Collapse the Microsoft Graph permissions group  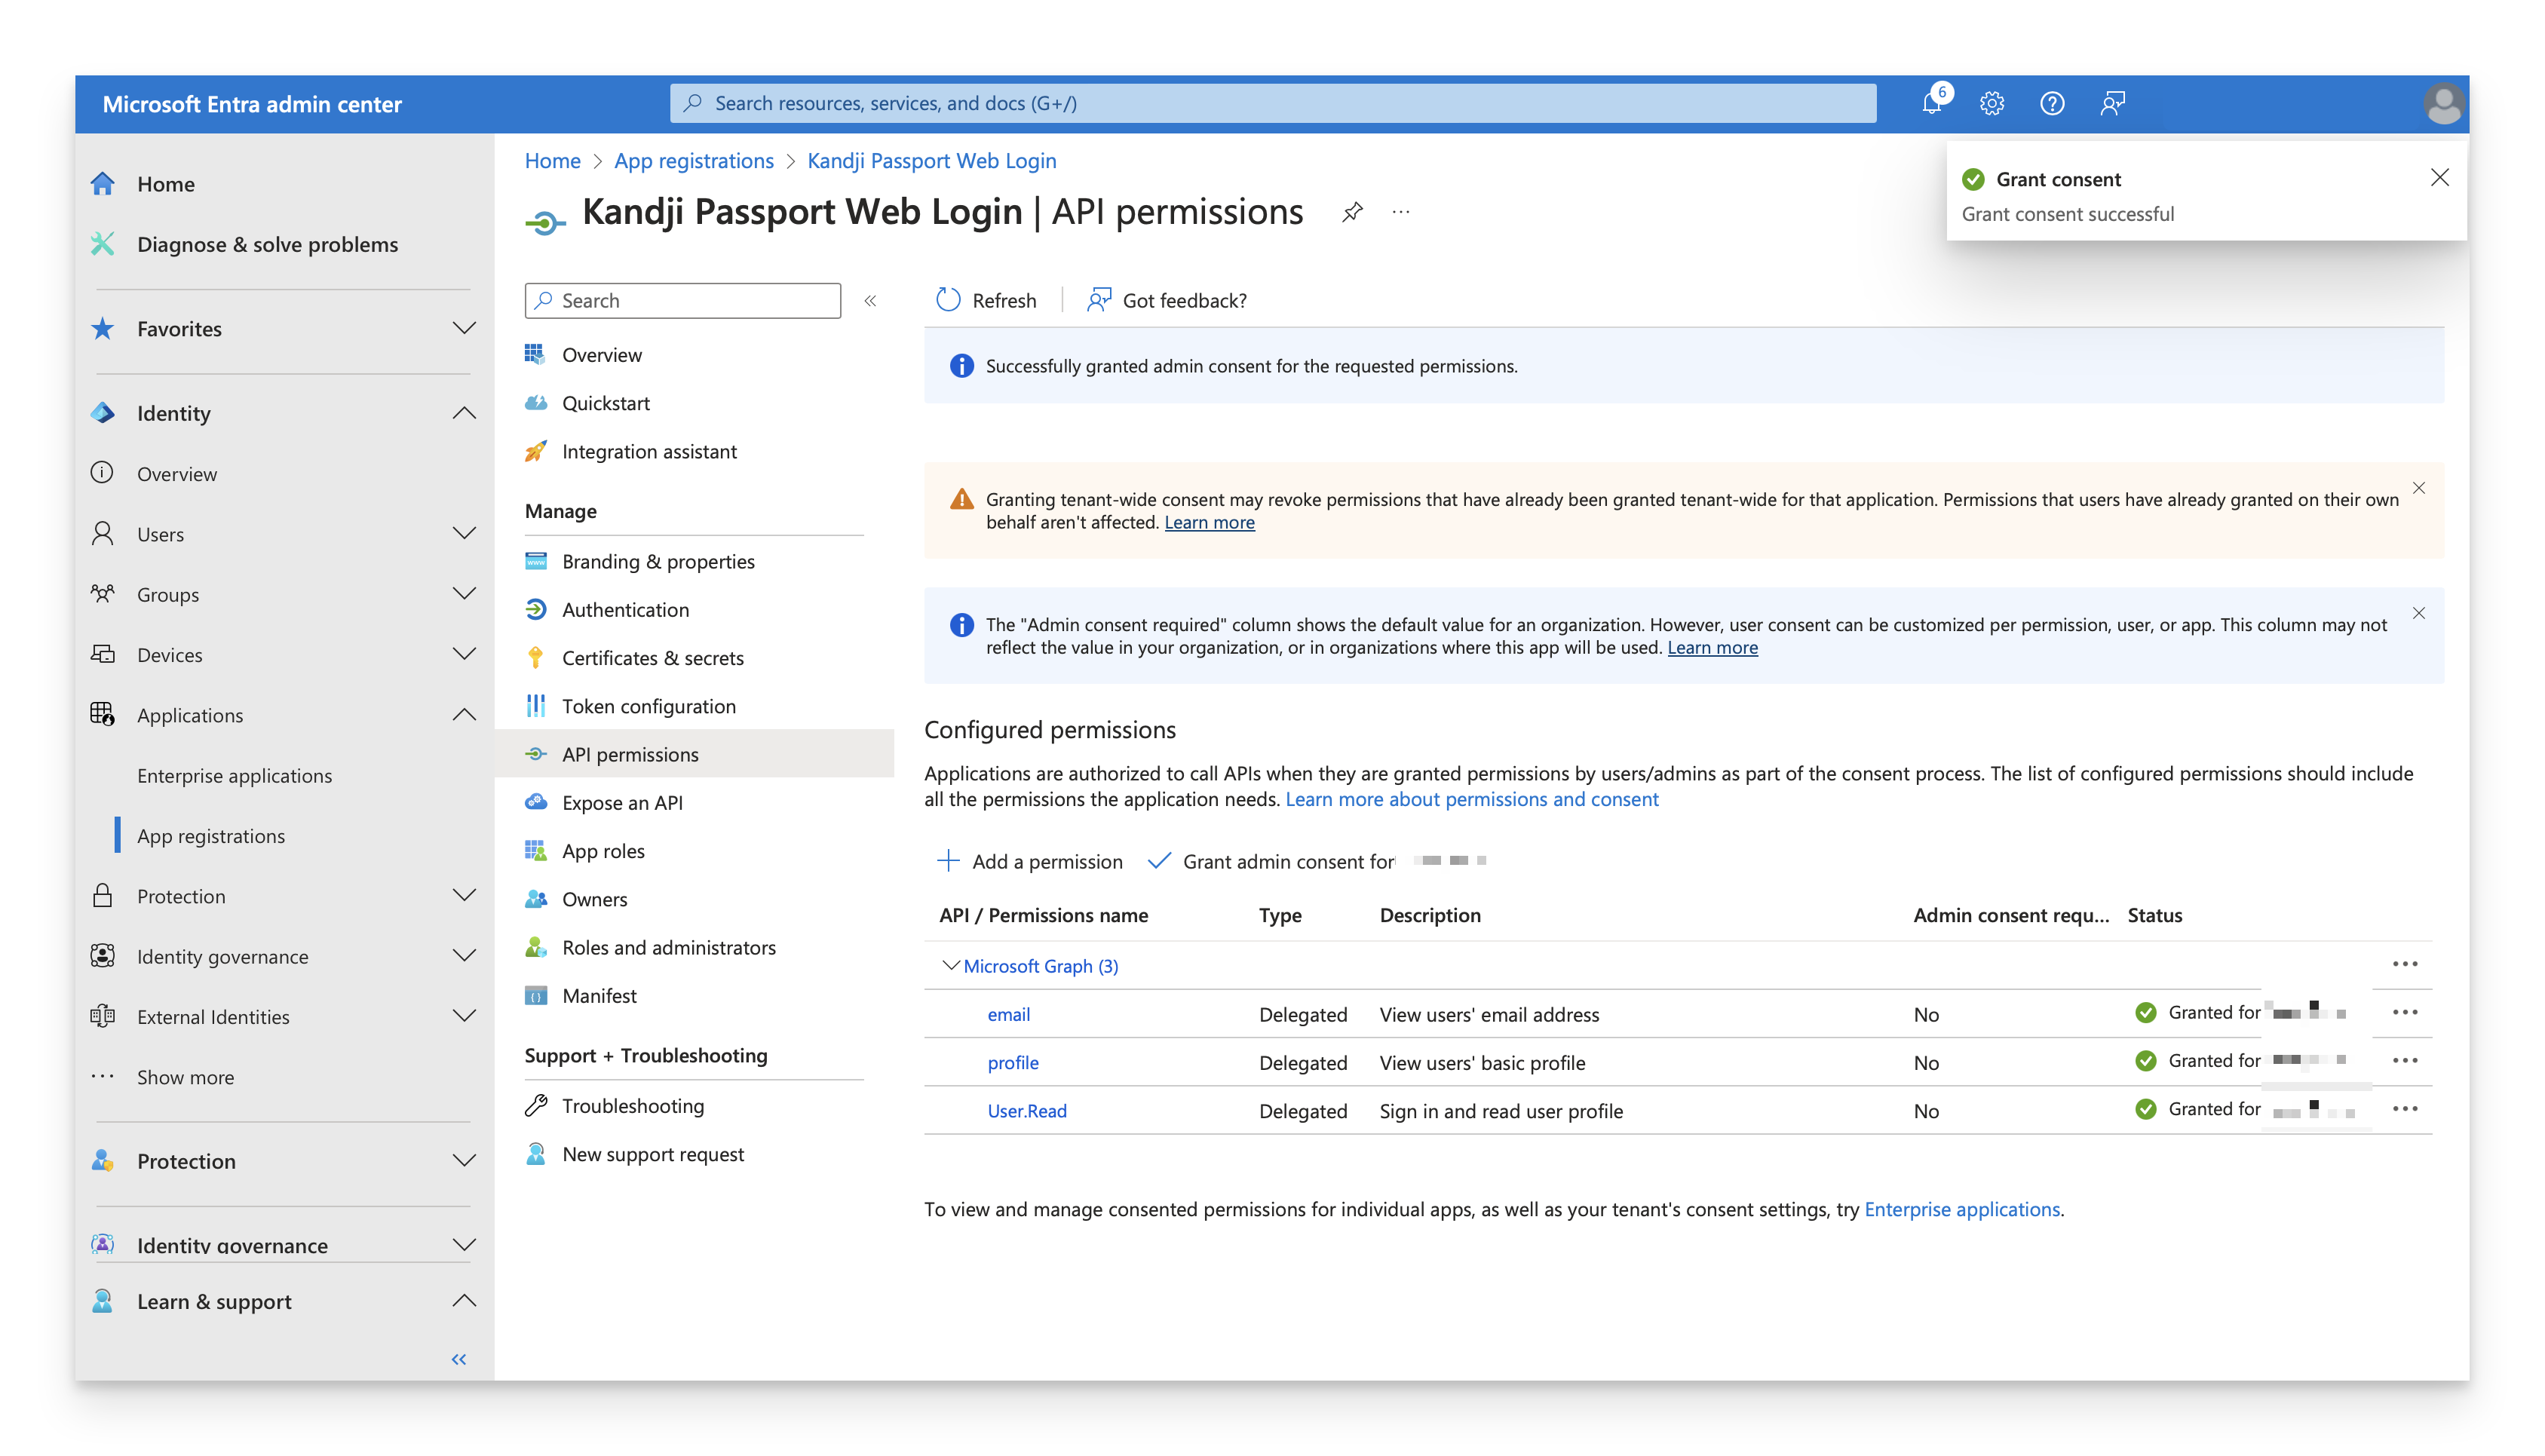(950, 966)
